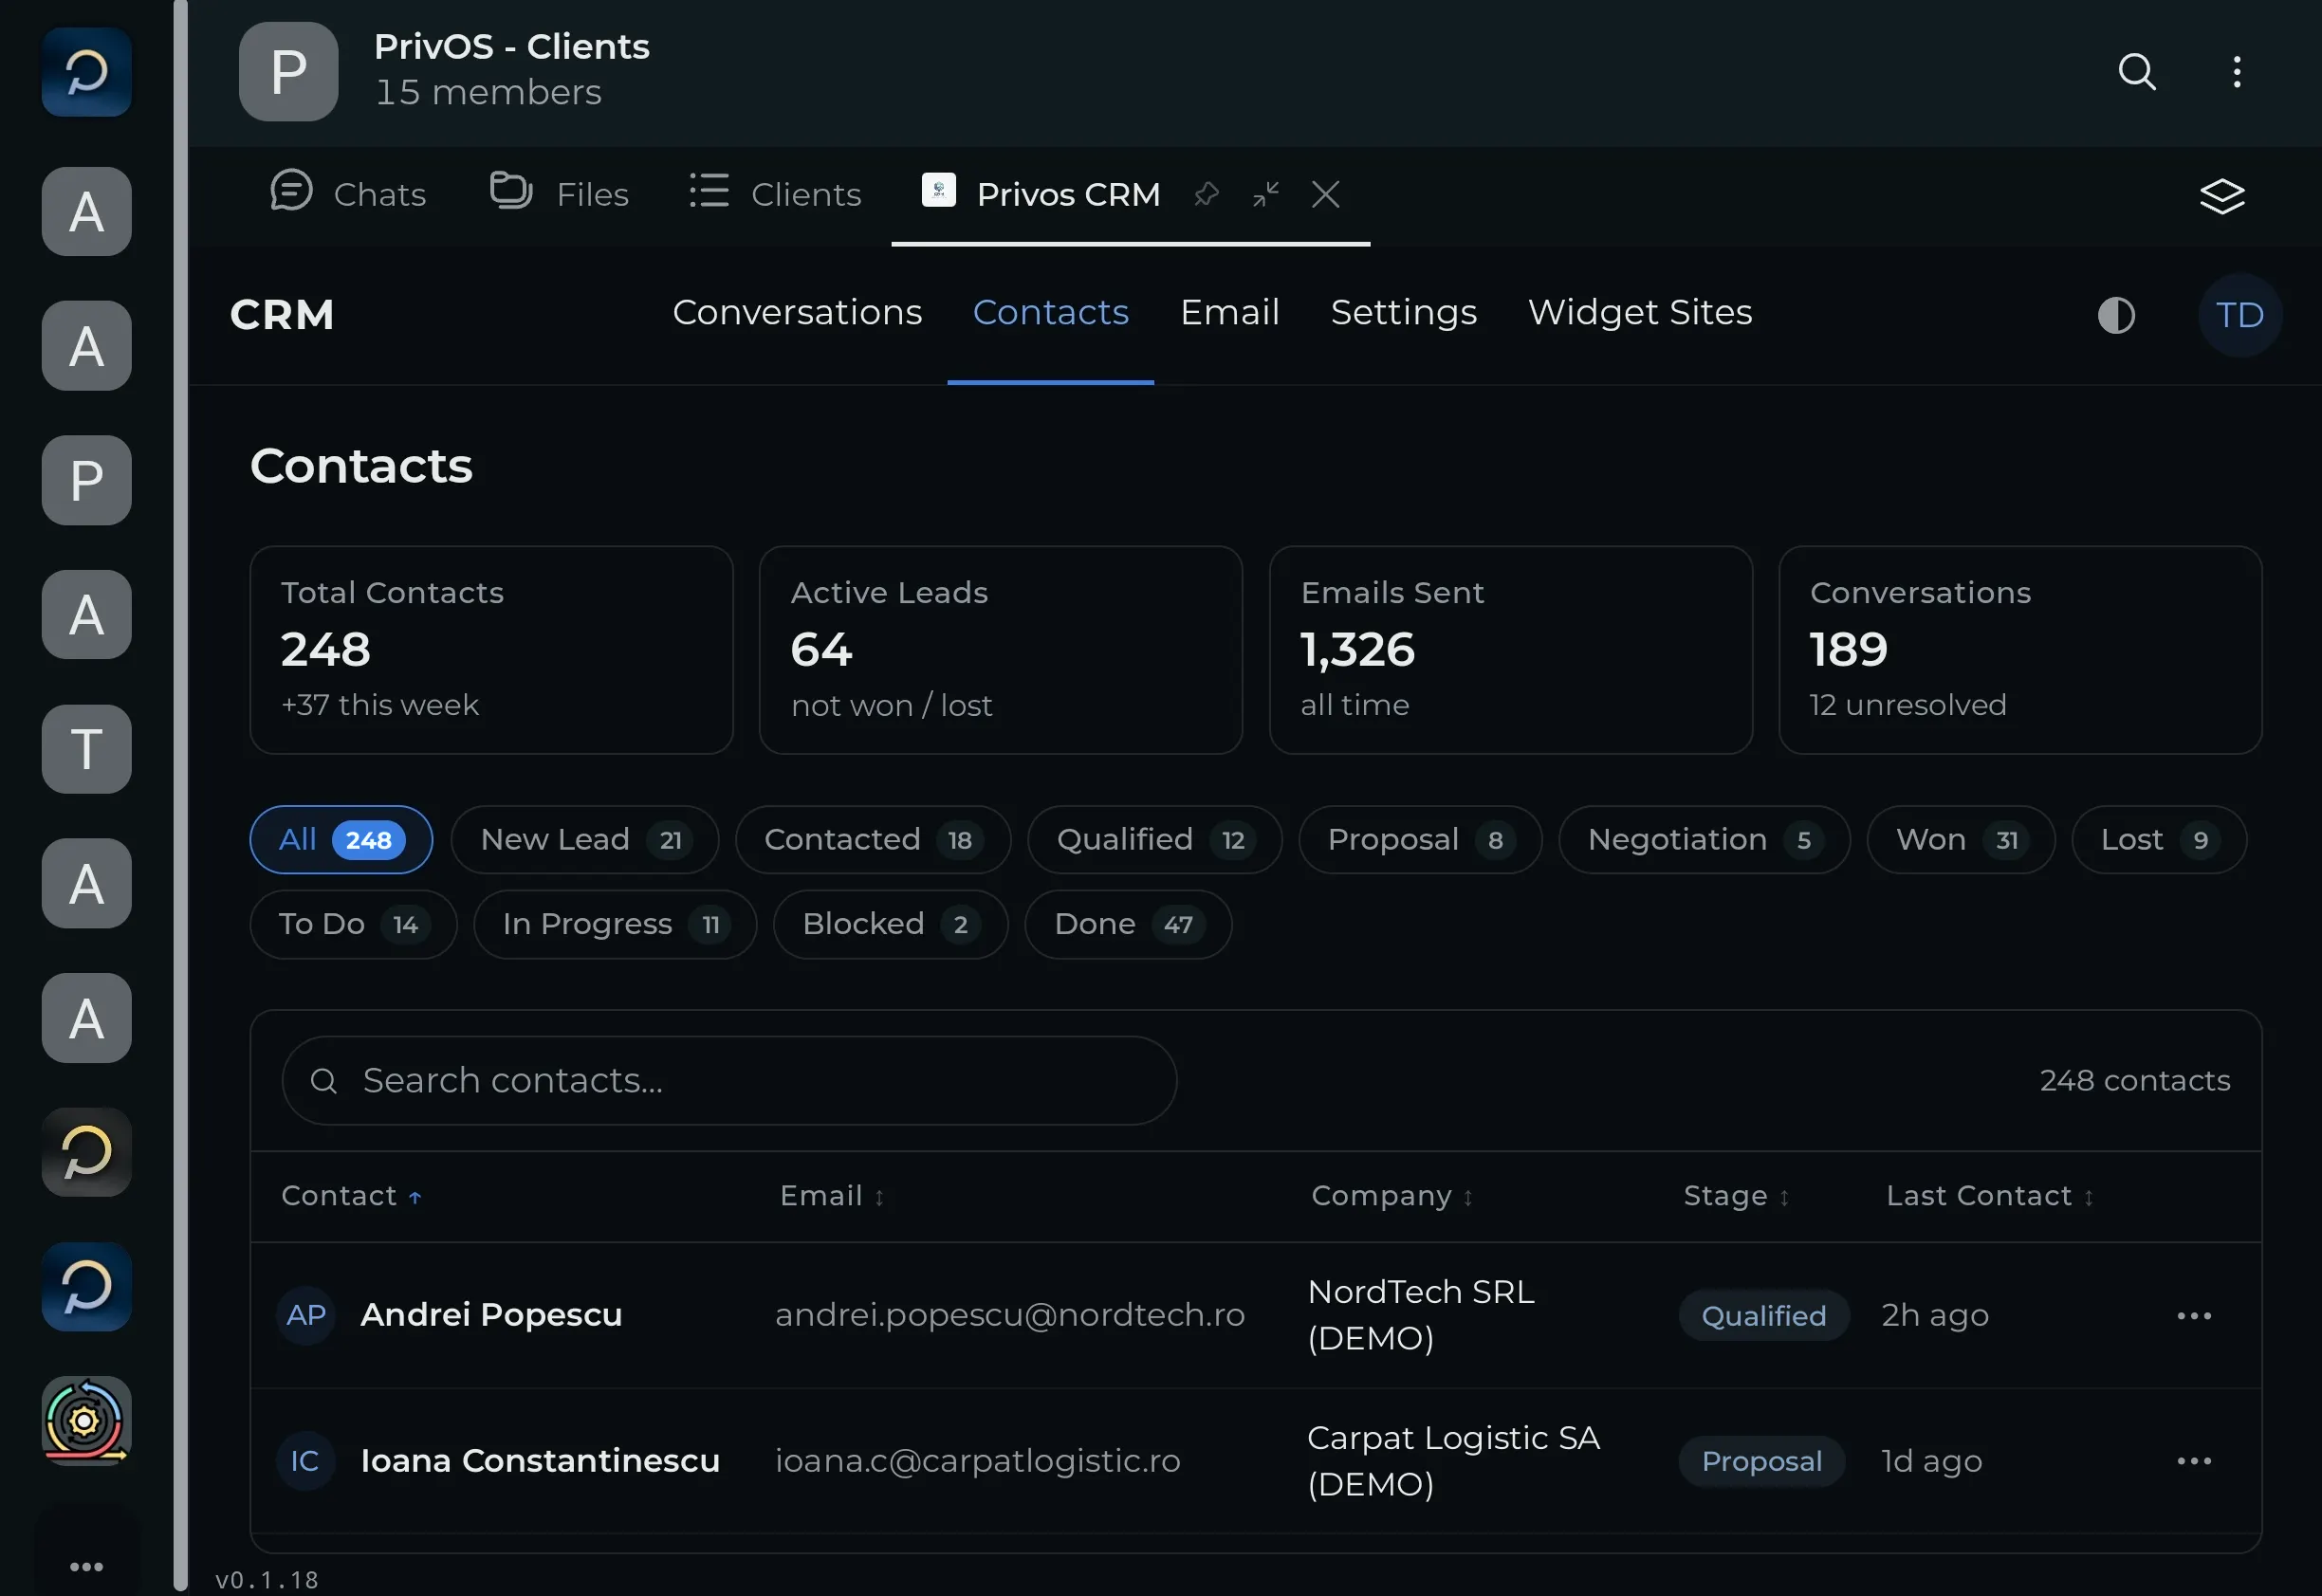Image resolution: width=2322 pixels, height=1596 pixels.
Task: Open the TD user avatar
Action: pyautogui.click(x=2239, y=315)
